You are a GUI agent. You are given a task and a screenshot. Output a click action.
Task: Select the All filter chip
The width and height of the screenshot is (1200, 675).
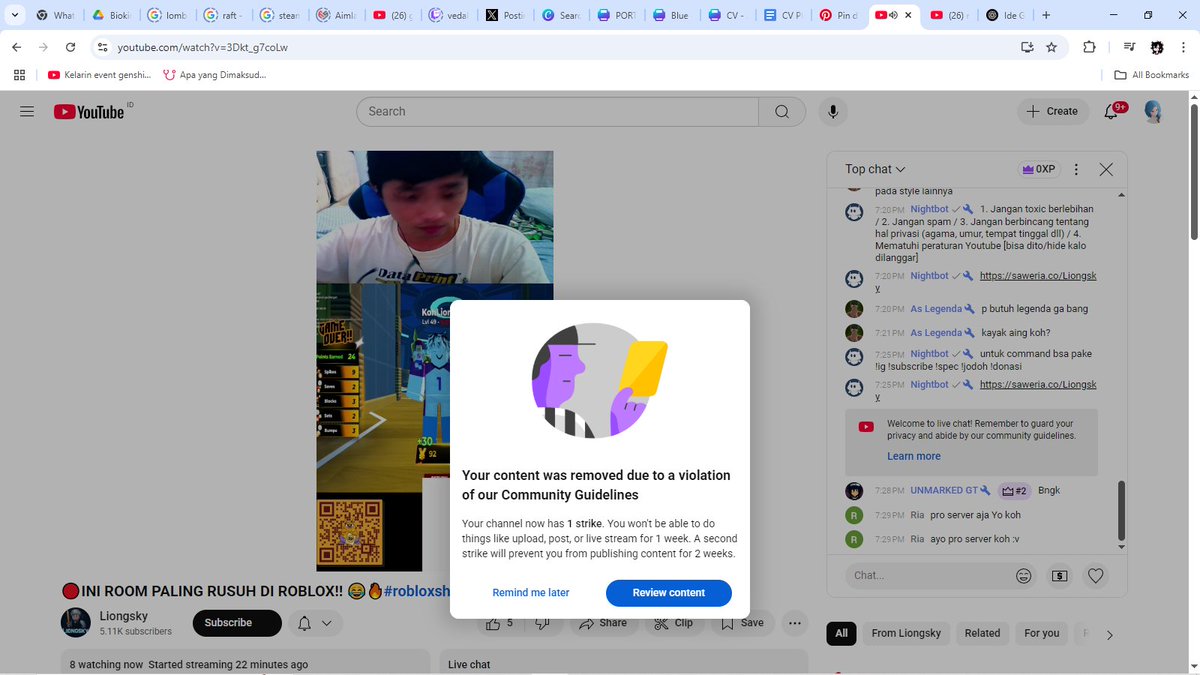(x=841, y=633)
